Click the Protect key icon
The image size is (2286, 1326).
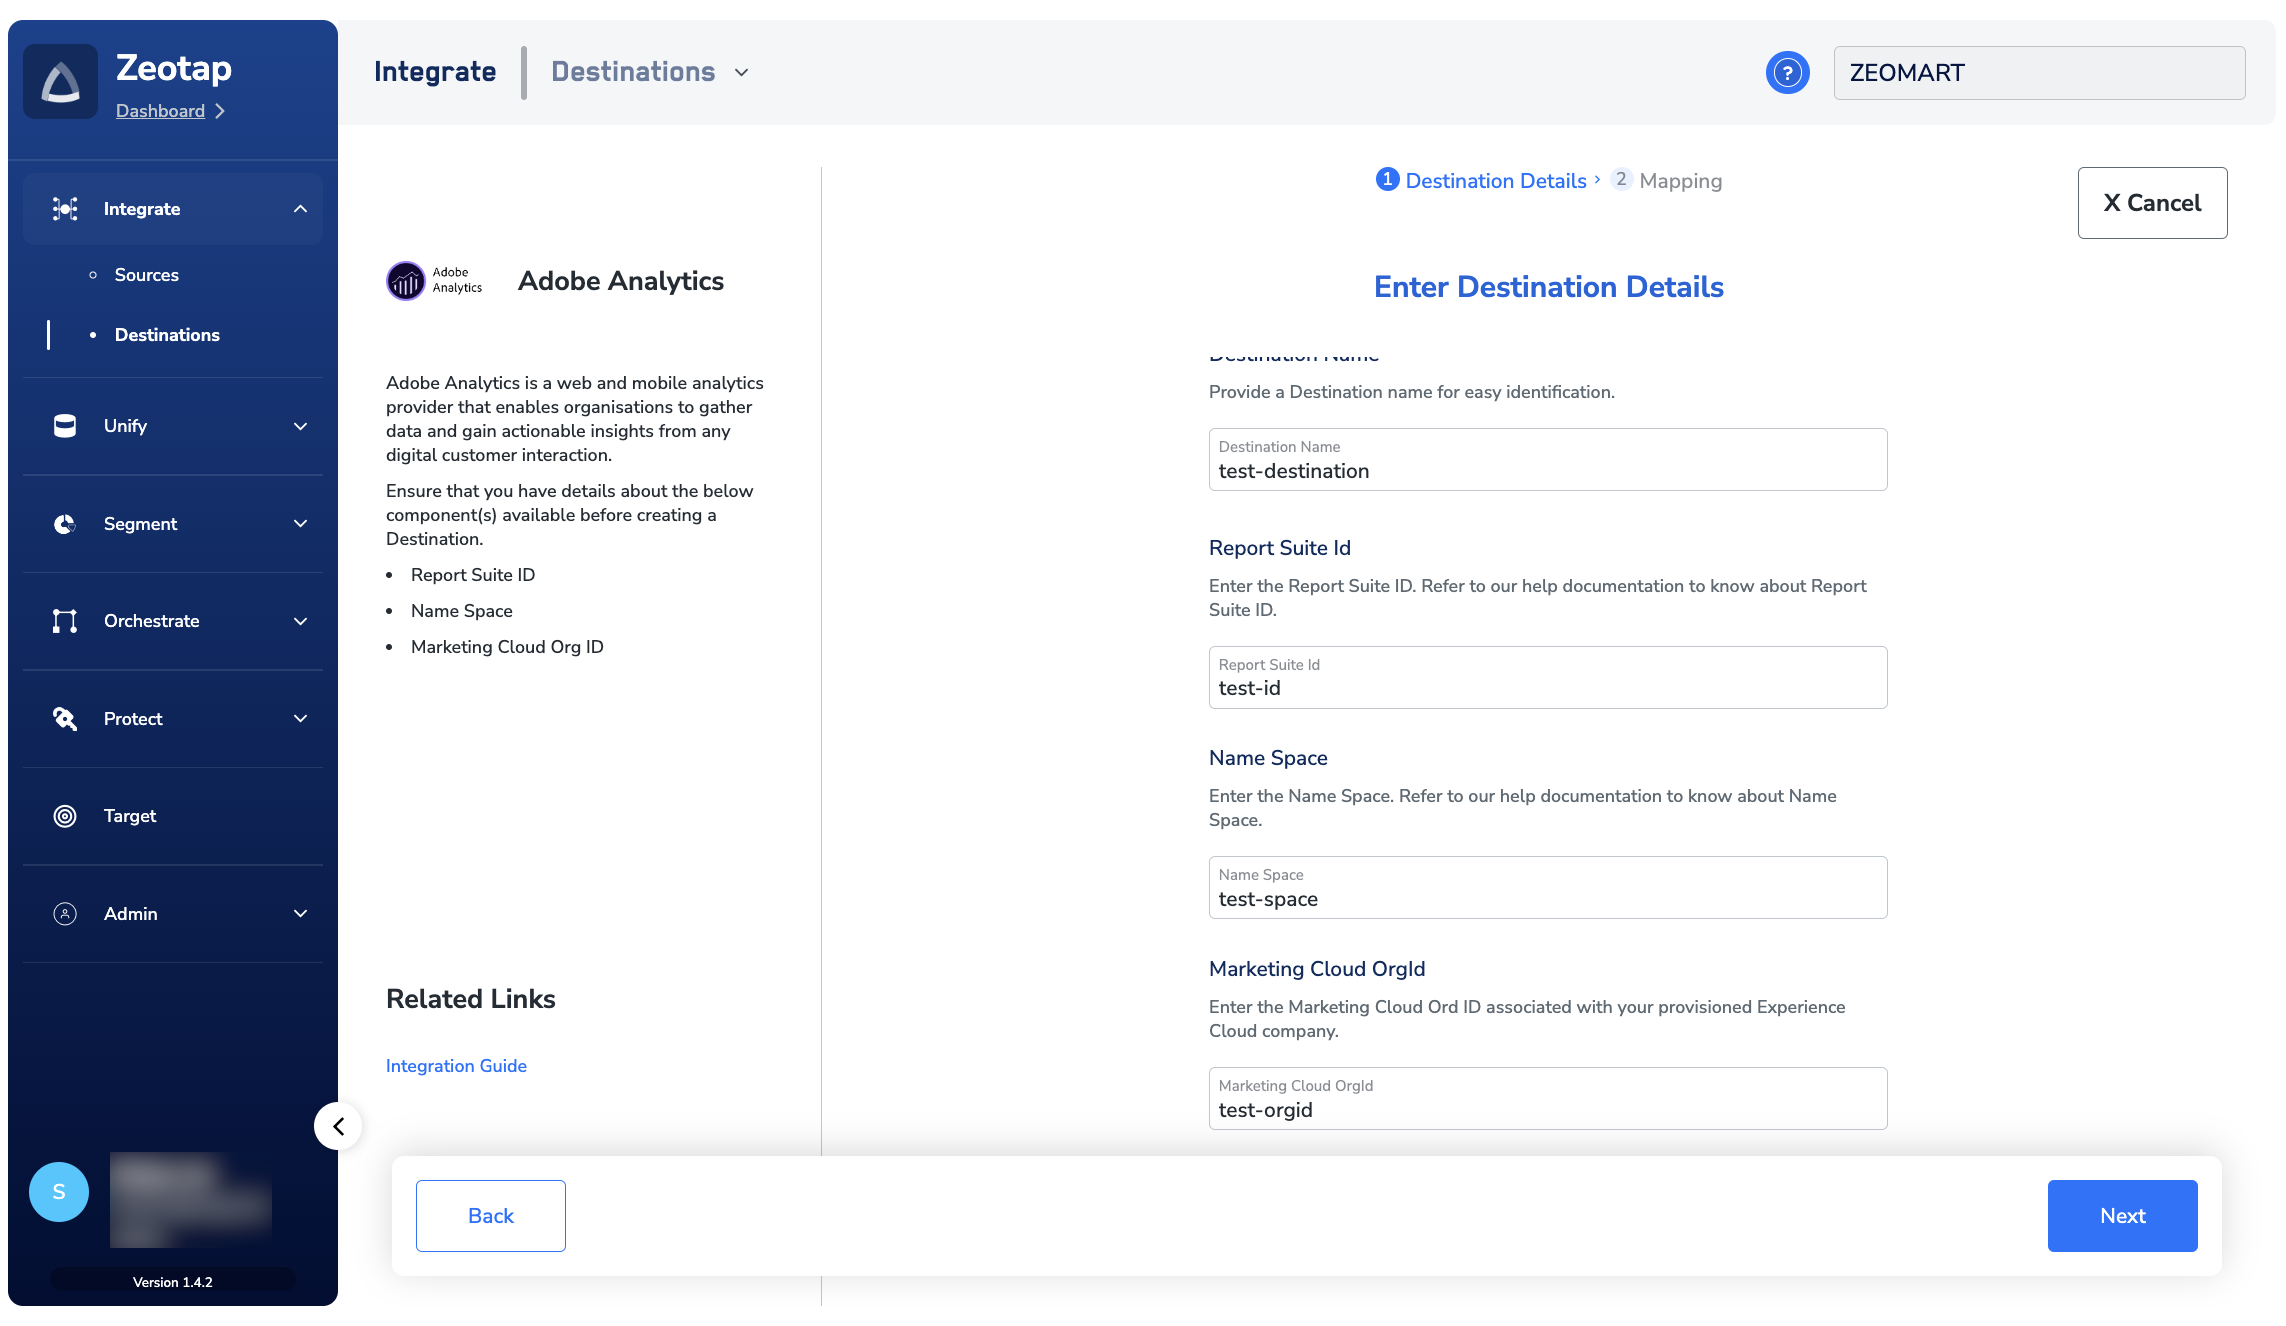coord(64,718)
